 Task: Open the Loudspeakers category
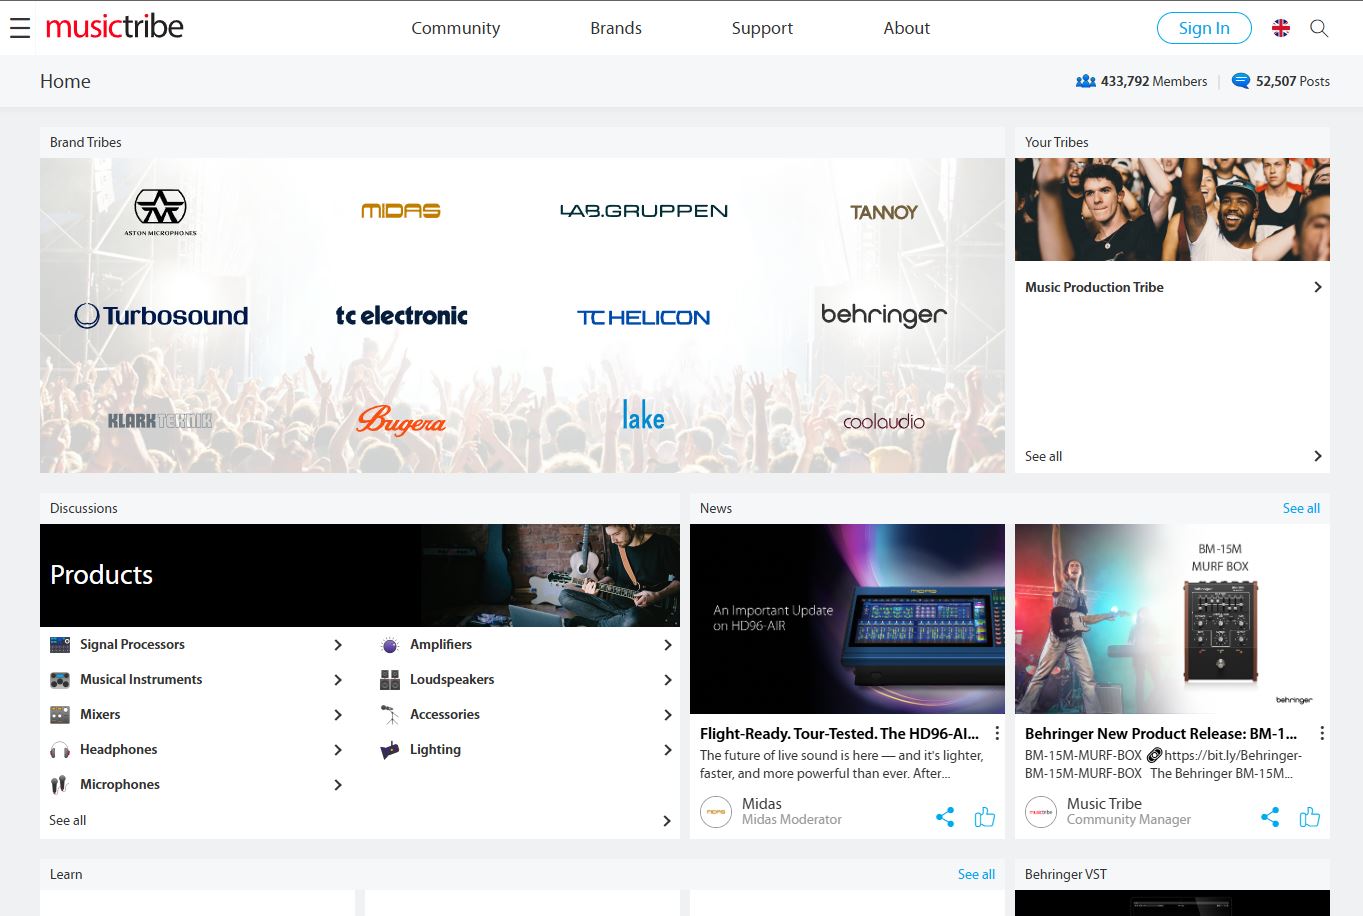click(452, 679)
